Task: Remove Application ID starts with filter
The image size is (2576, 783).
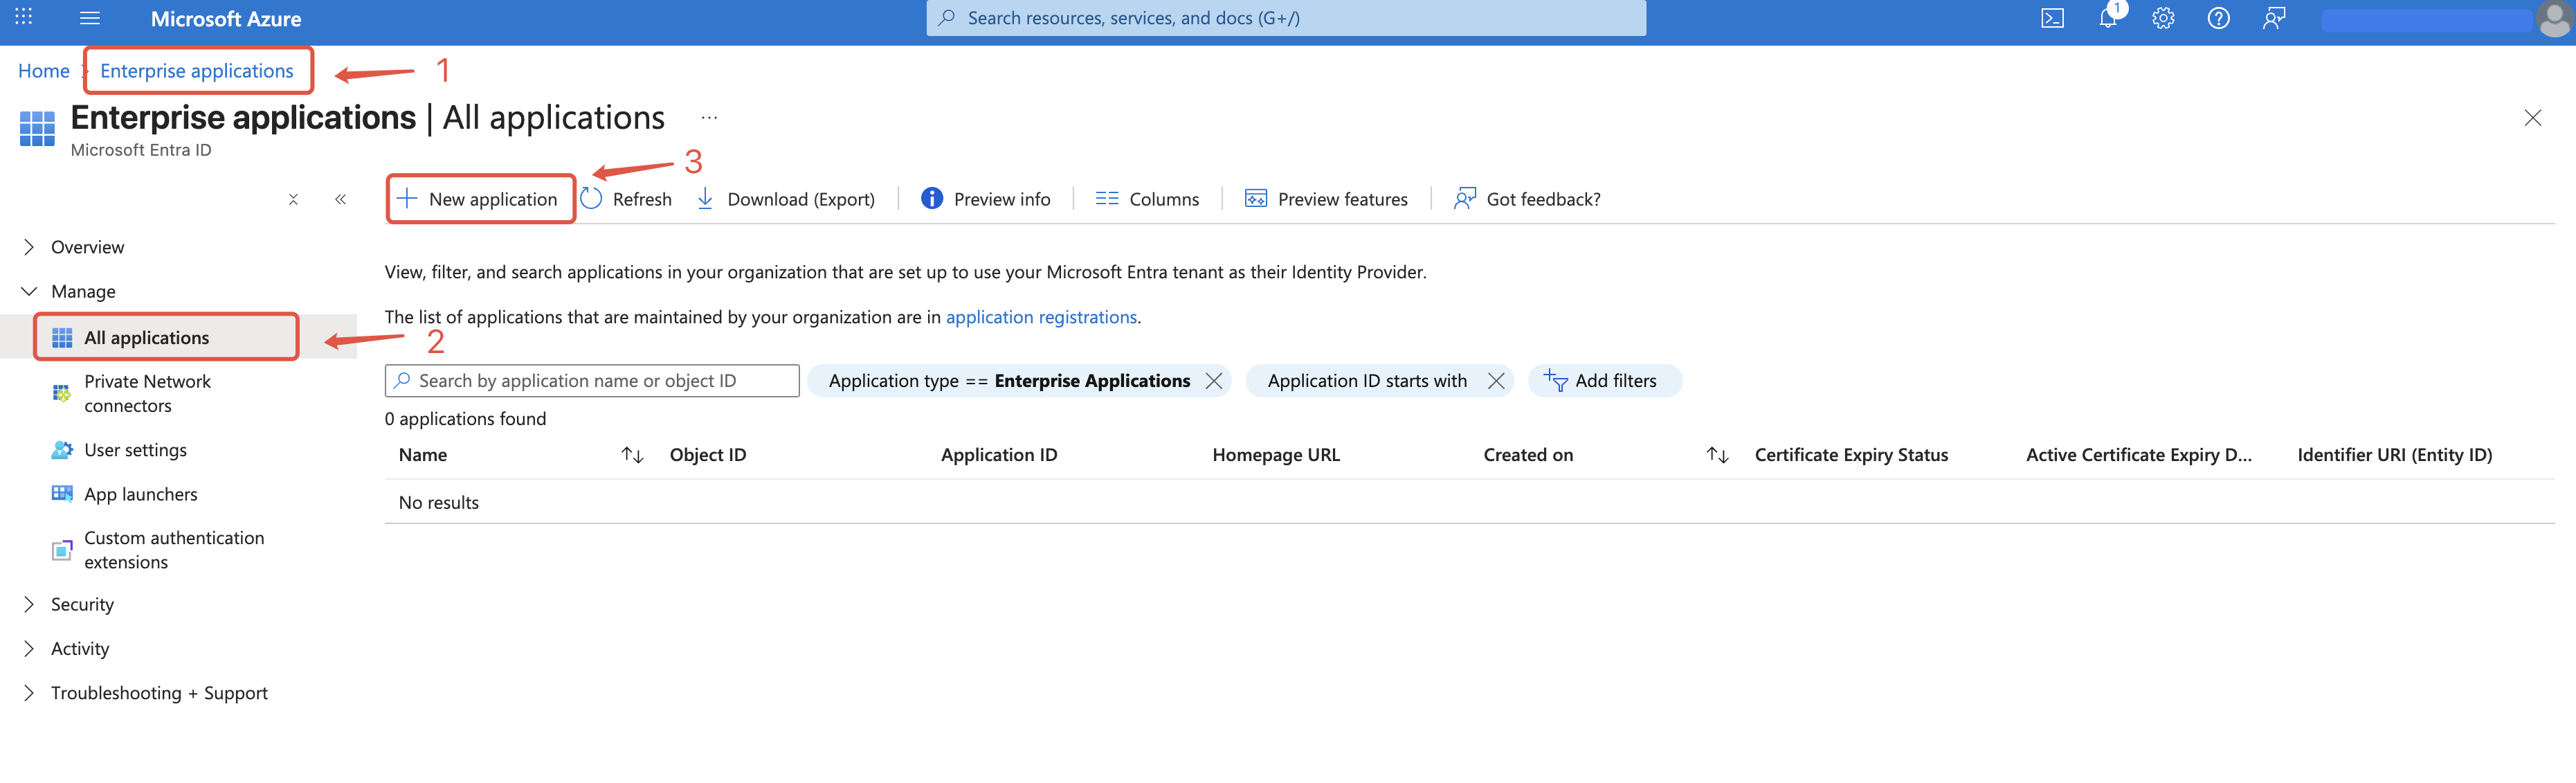Action: 1496,381
